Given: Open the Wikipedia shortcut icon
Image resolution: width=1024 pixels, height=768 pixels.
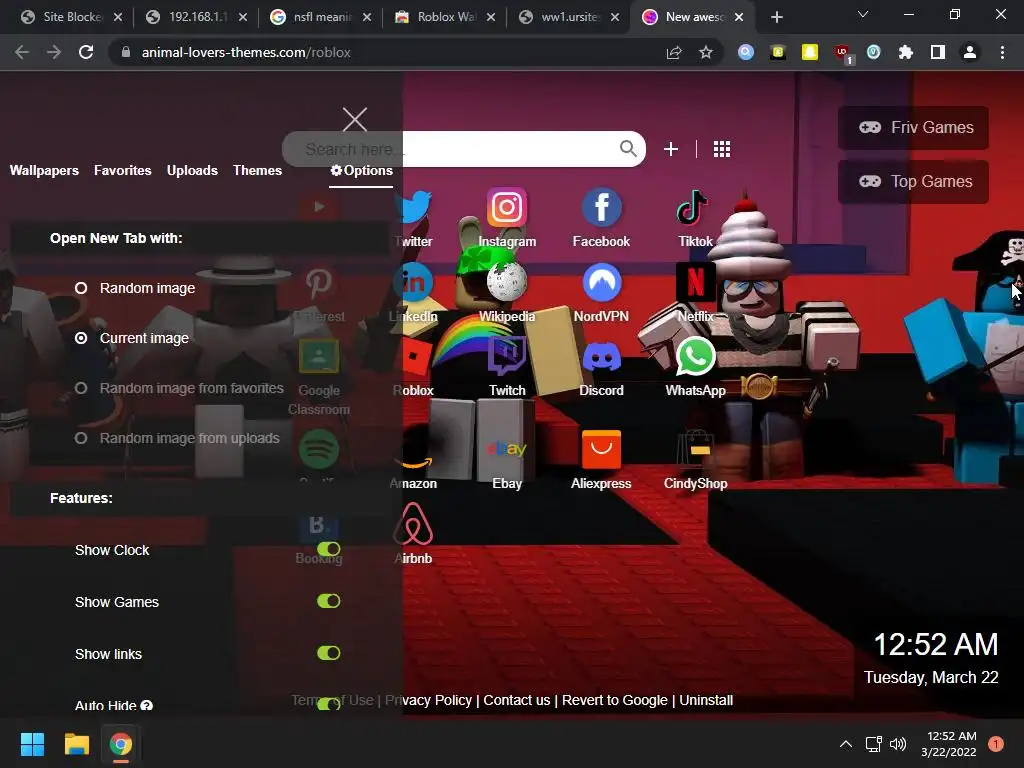Looking at the screenshot, I should pyautogui.click(x=507, y=282).
